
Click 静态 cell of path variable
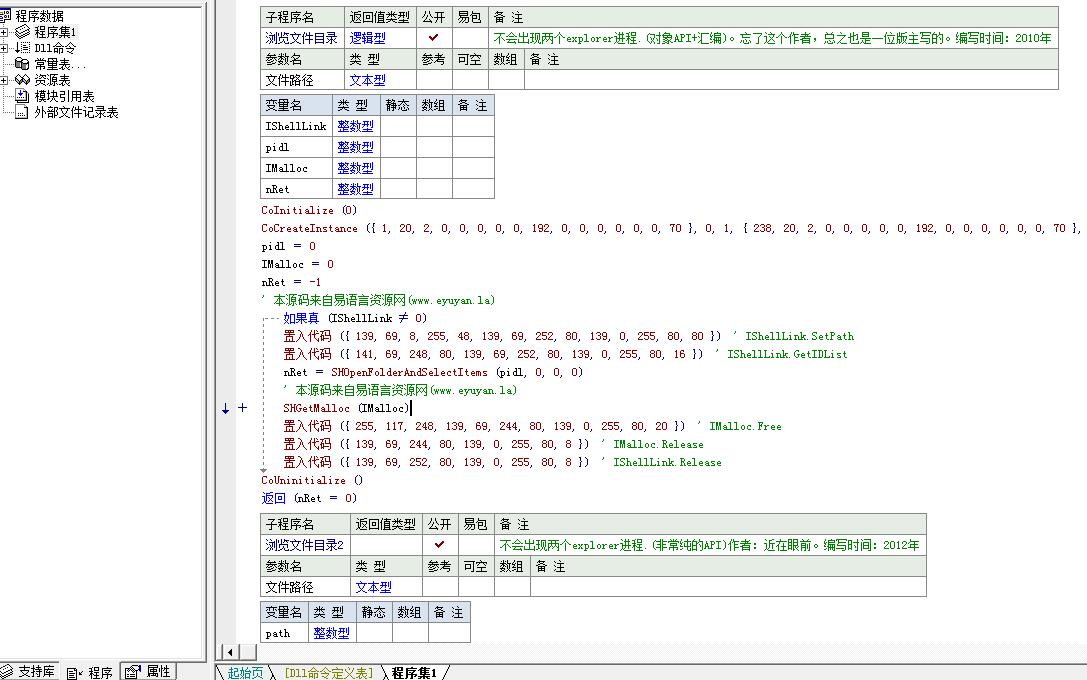pyautogui.click(x=374, y=632)
